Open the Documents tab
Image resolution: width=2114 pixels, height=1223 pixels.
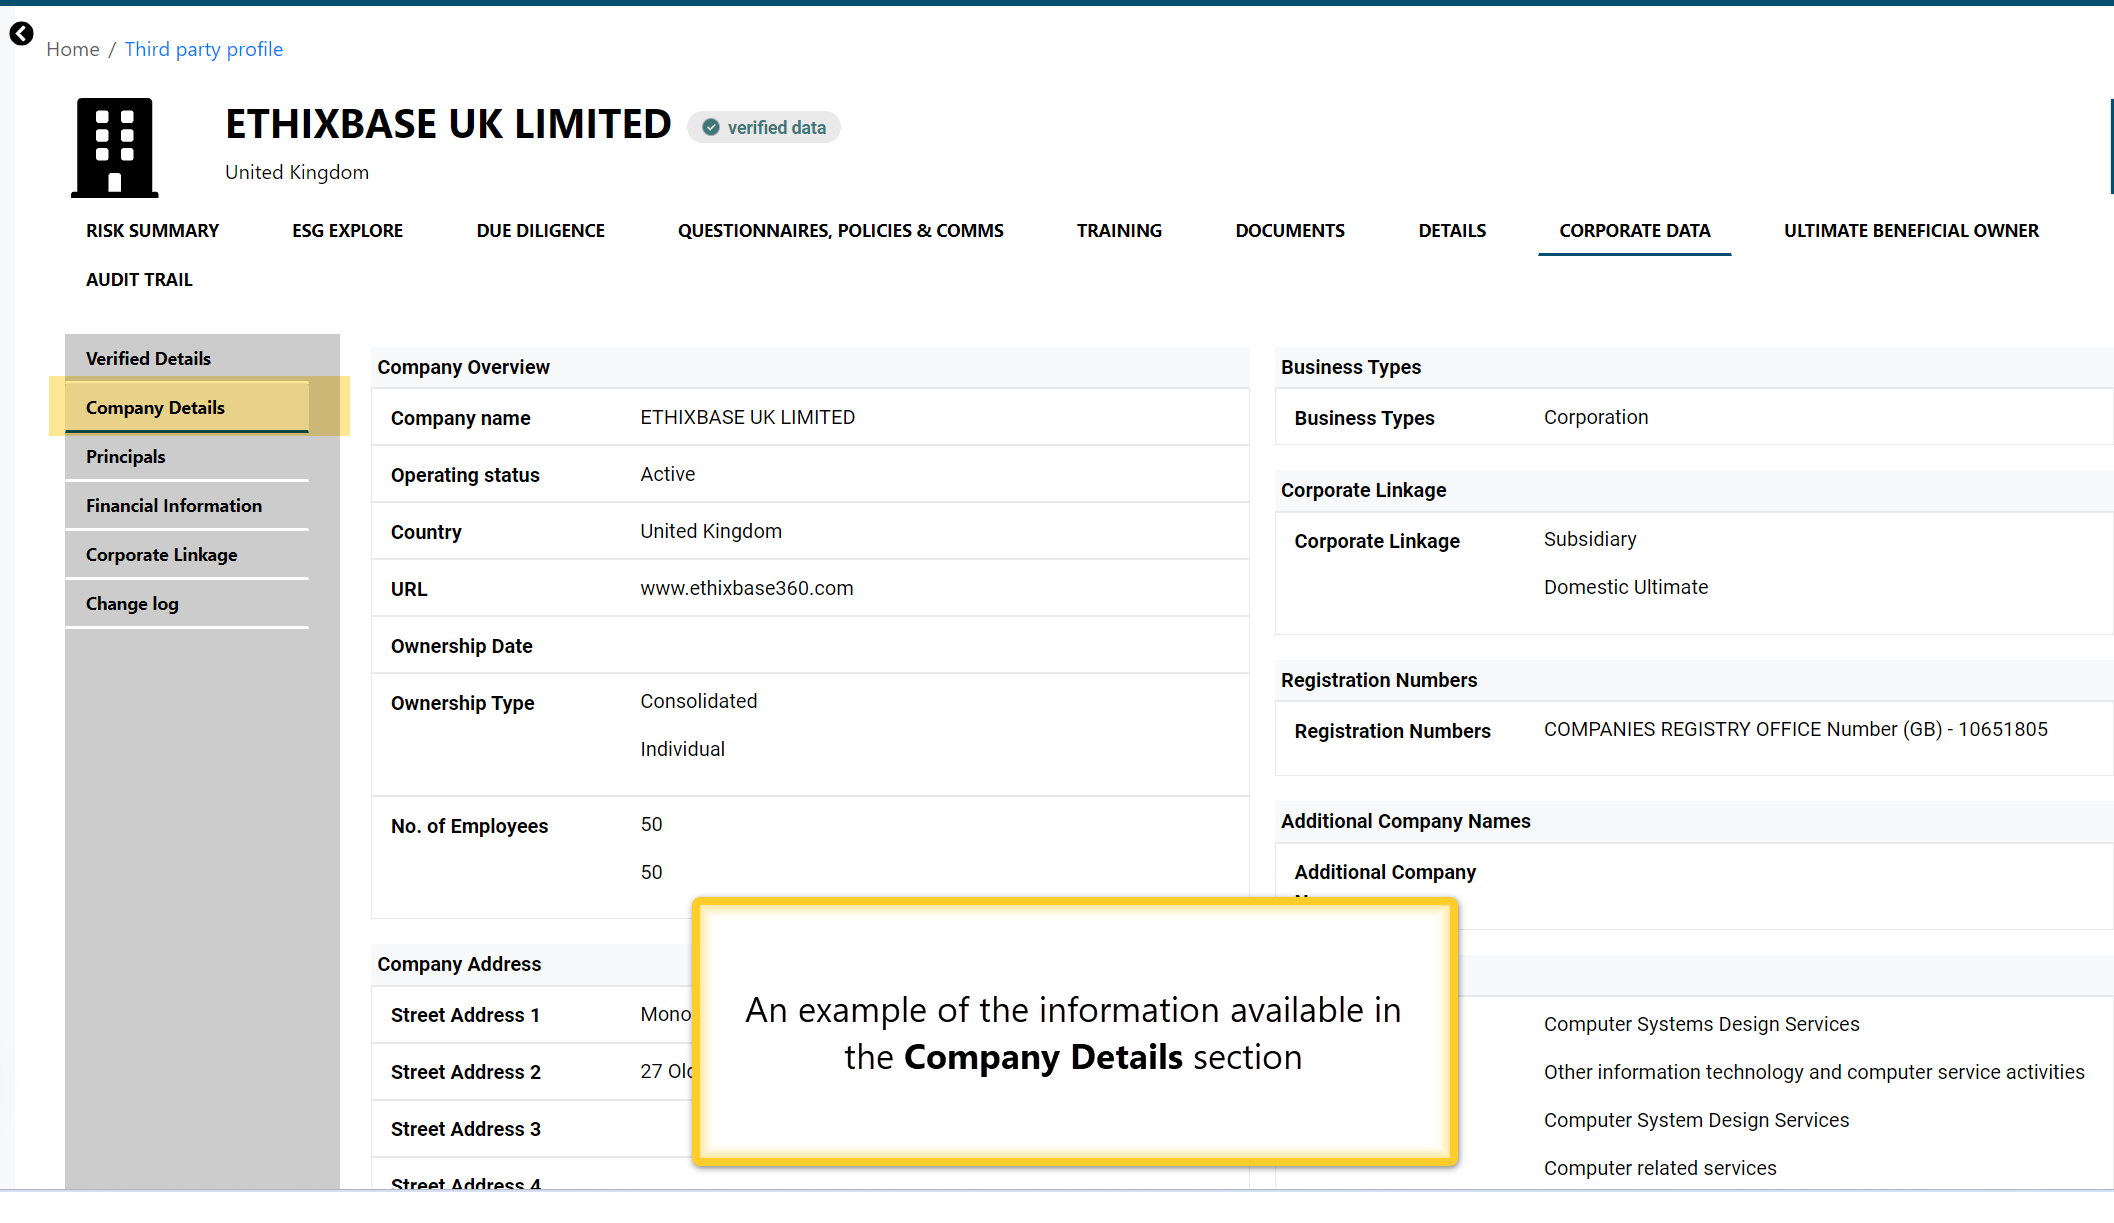(x=1290, y=231)
